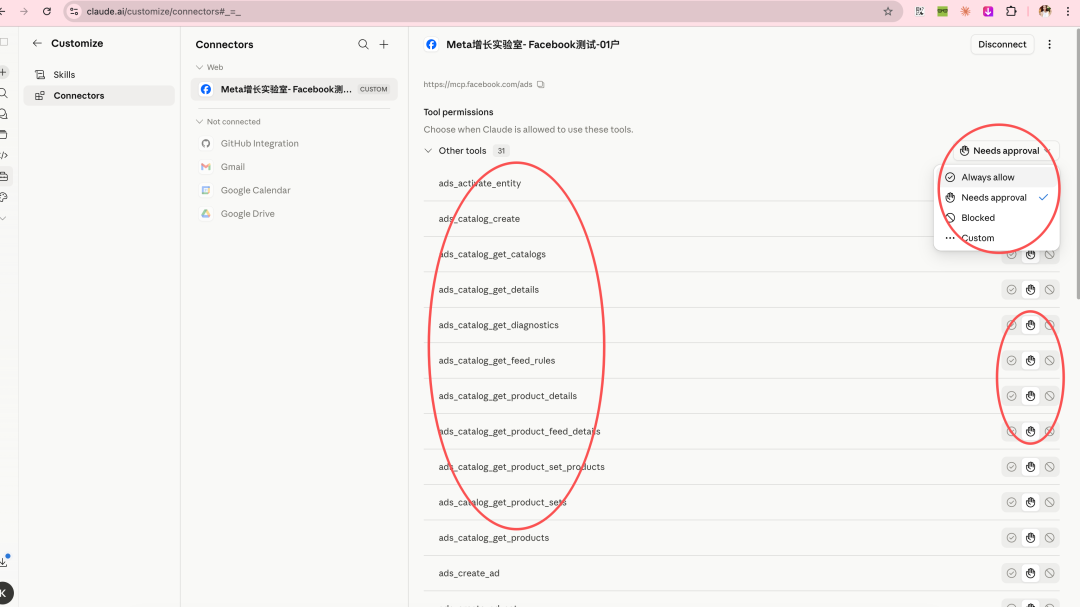
Task: Set ads_catalog_get_products to needs approval
Action: (1030, 537)
